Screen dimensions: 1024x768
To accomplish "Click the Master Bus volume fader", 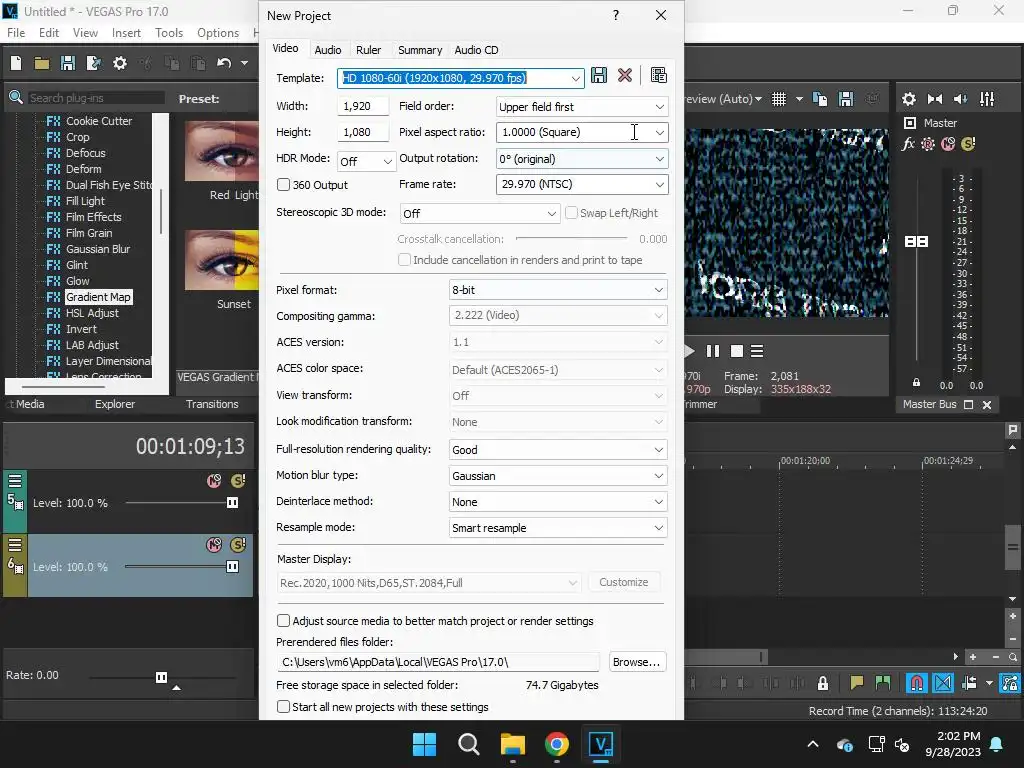I will [x=916, y=242].
